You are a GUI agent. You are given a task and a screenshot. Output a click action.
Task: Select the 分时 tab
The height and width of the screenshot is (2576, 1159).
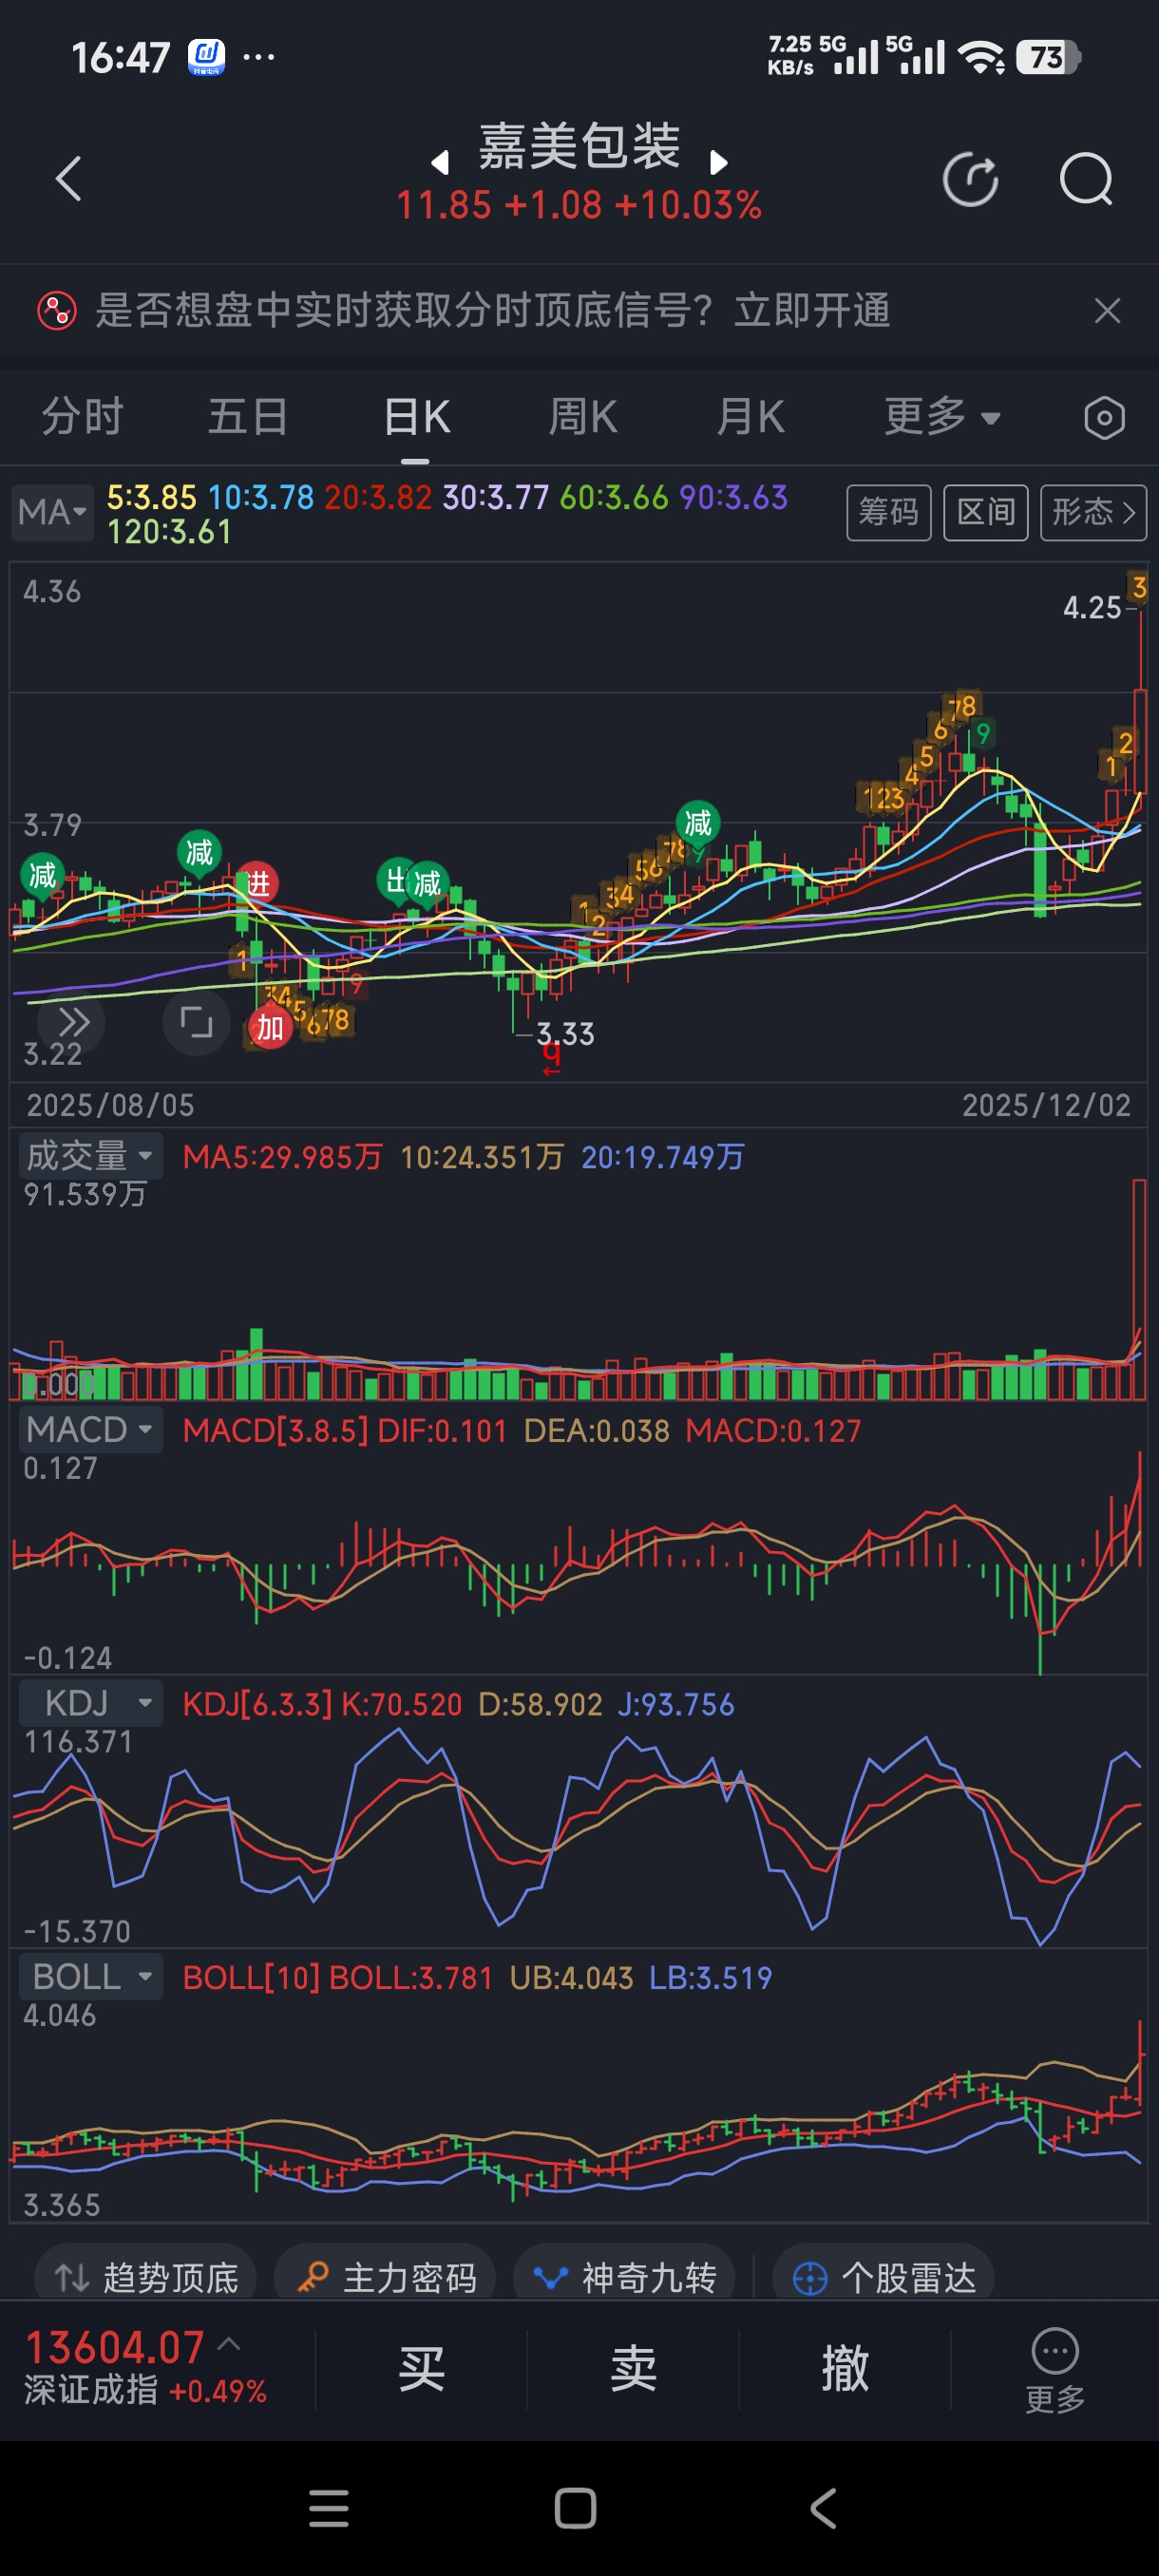tap(82, 417)
